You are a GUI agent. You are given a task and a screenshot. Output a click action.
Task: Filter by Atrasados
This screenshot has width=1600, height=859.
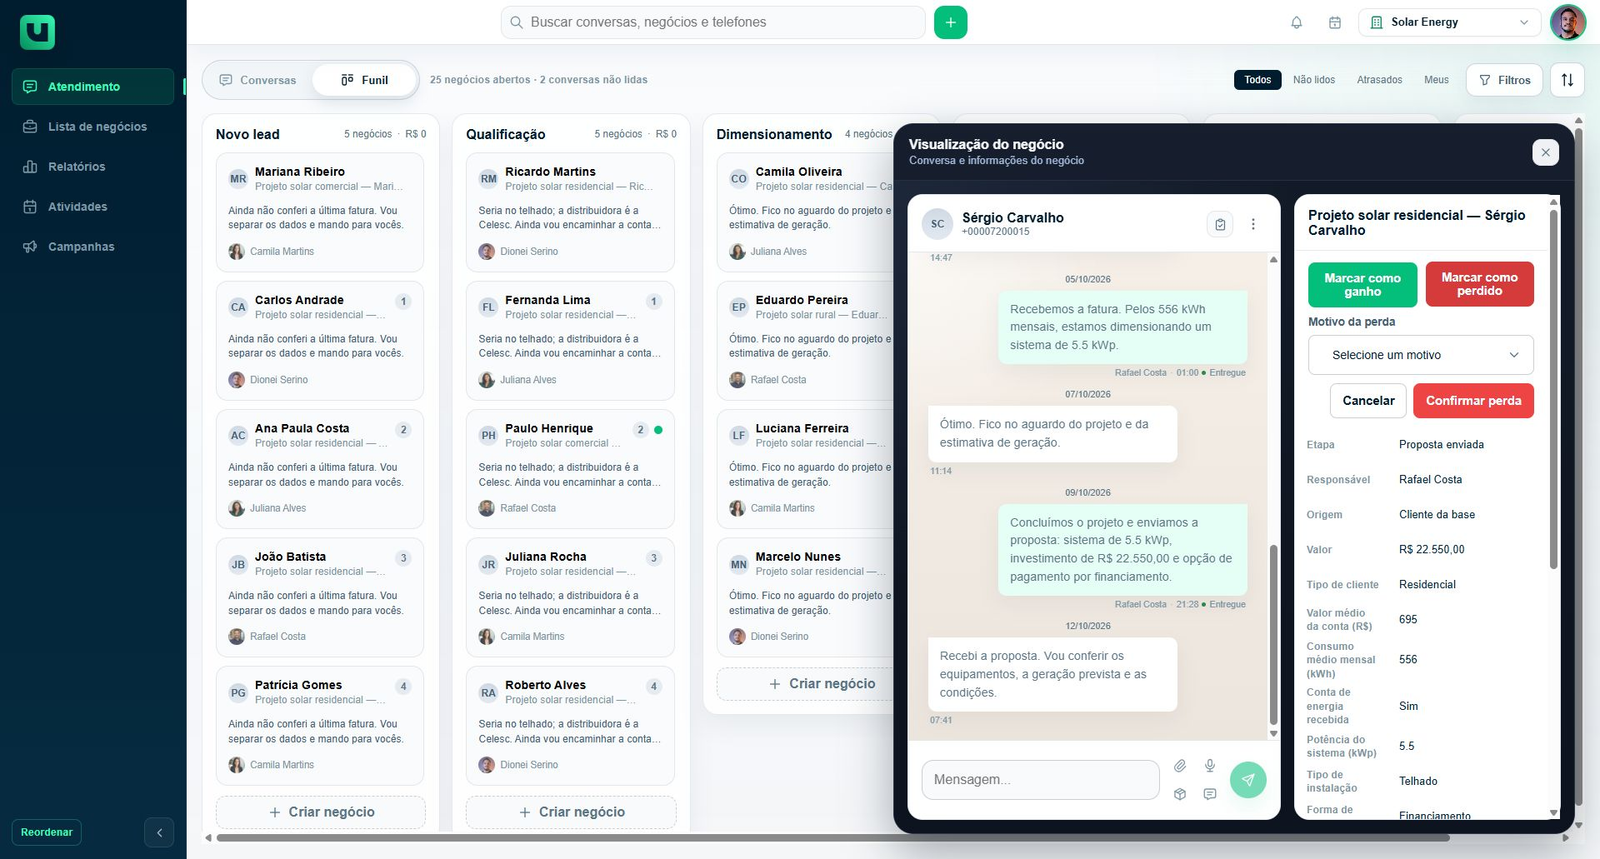(1379, 80)
